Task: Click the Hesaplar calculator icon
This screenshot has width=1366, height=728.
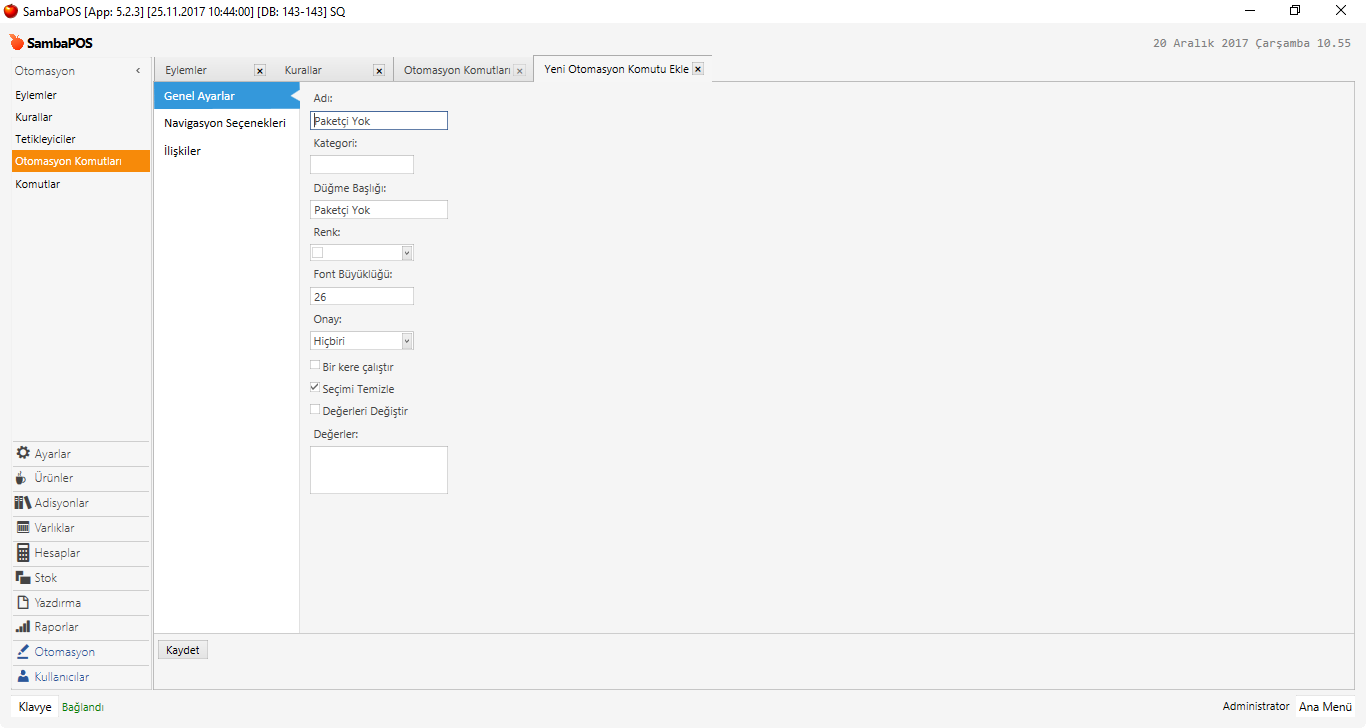Action: (x=23, y=553)
